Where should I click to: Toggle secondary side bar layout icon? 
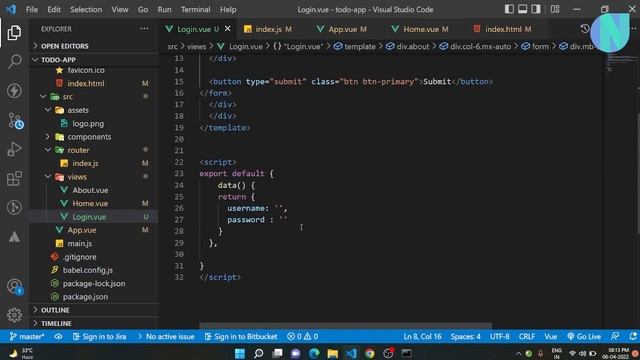click(536, 9)
